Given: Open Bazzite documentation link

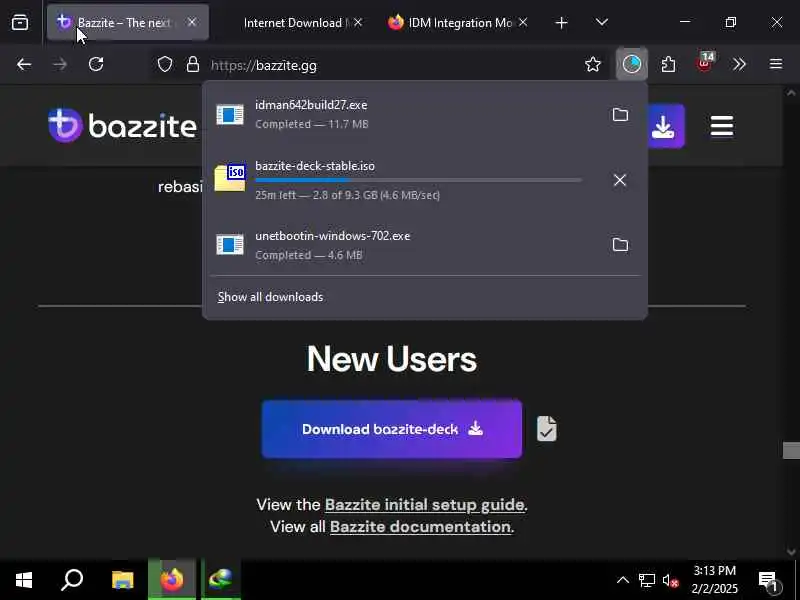Looking at the screenshot, I should pos(420,527).
